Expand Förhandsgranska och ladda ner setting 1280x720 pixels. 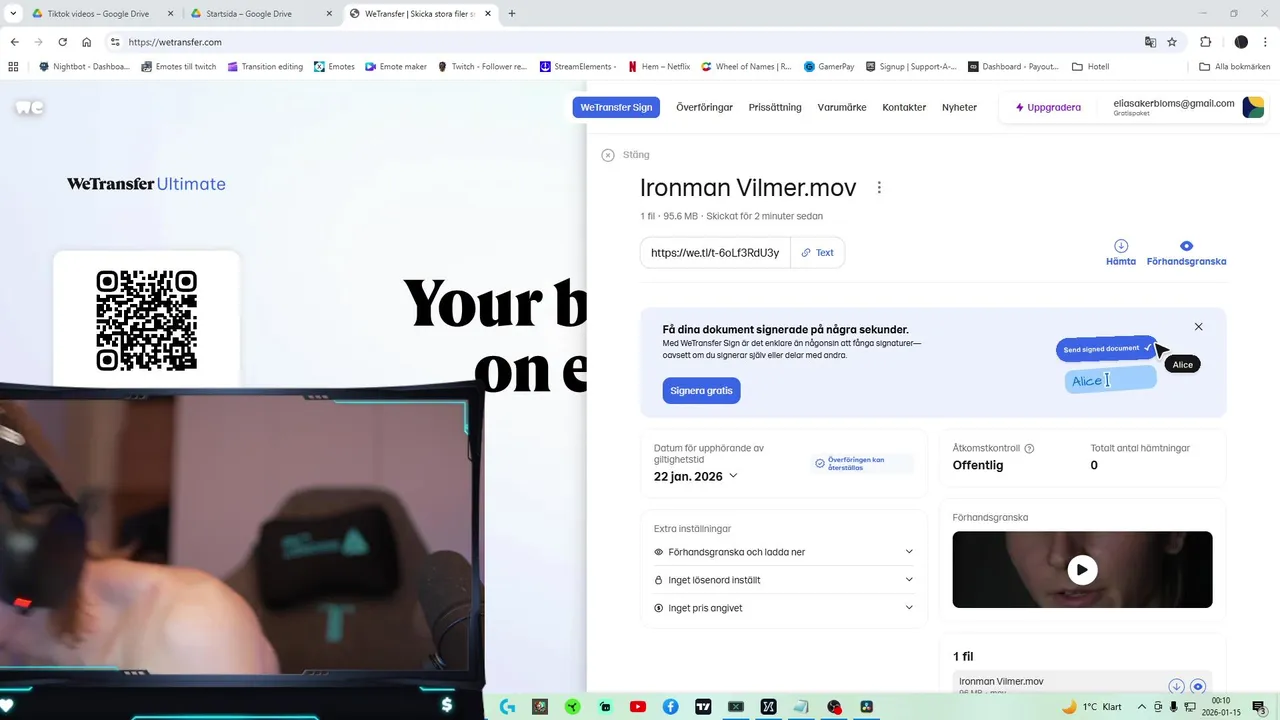[x=783, y=552]
